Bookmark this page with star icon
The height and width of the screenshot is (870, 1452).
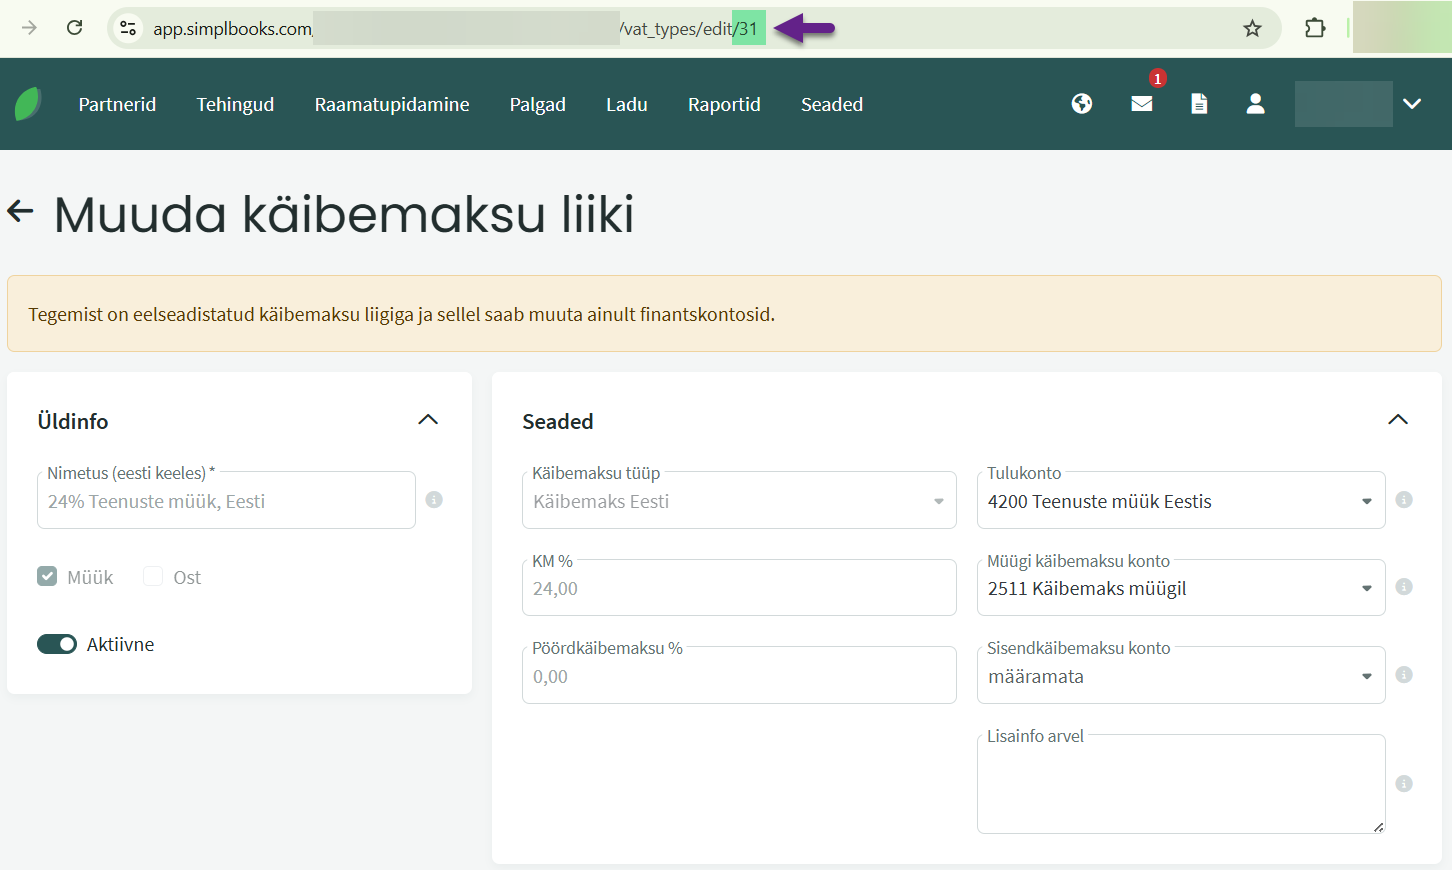1252,28
